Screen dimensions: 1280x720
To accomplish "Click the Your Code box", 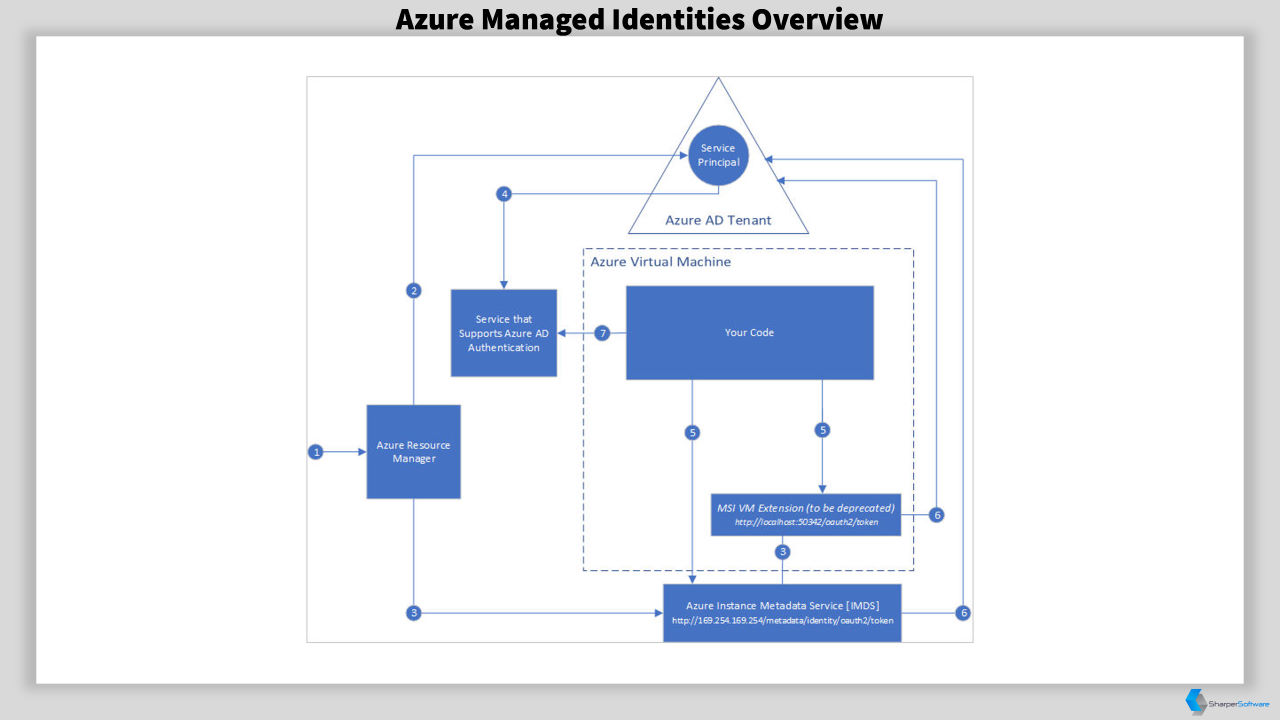I will [x=750, y=333].
